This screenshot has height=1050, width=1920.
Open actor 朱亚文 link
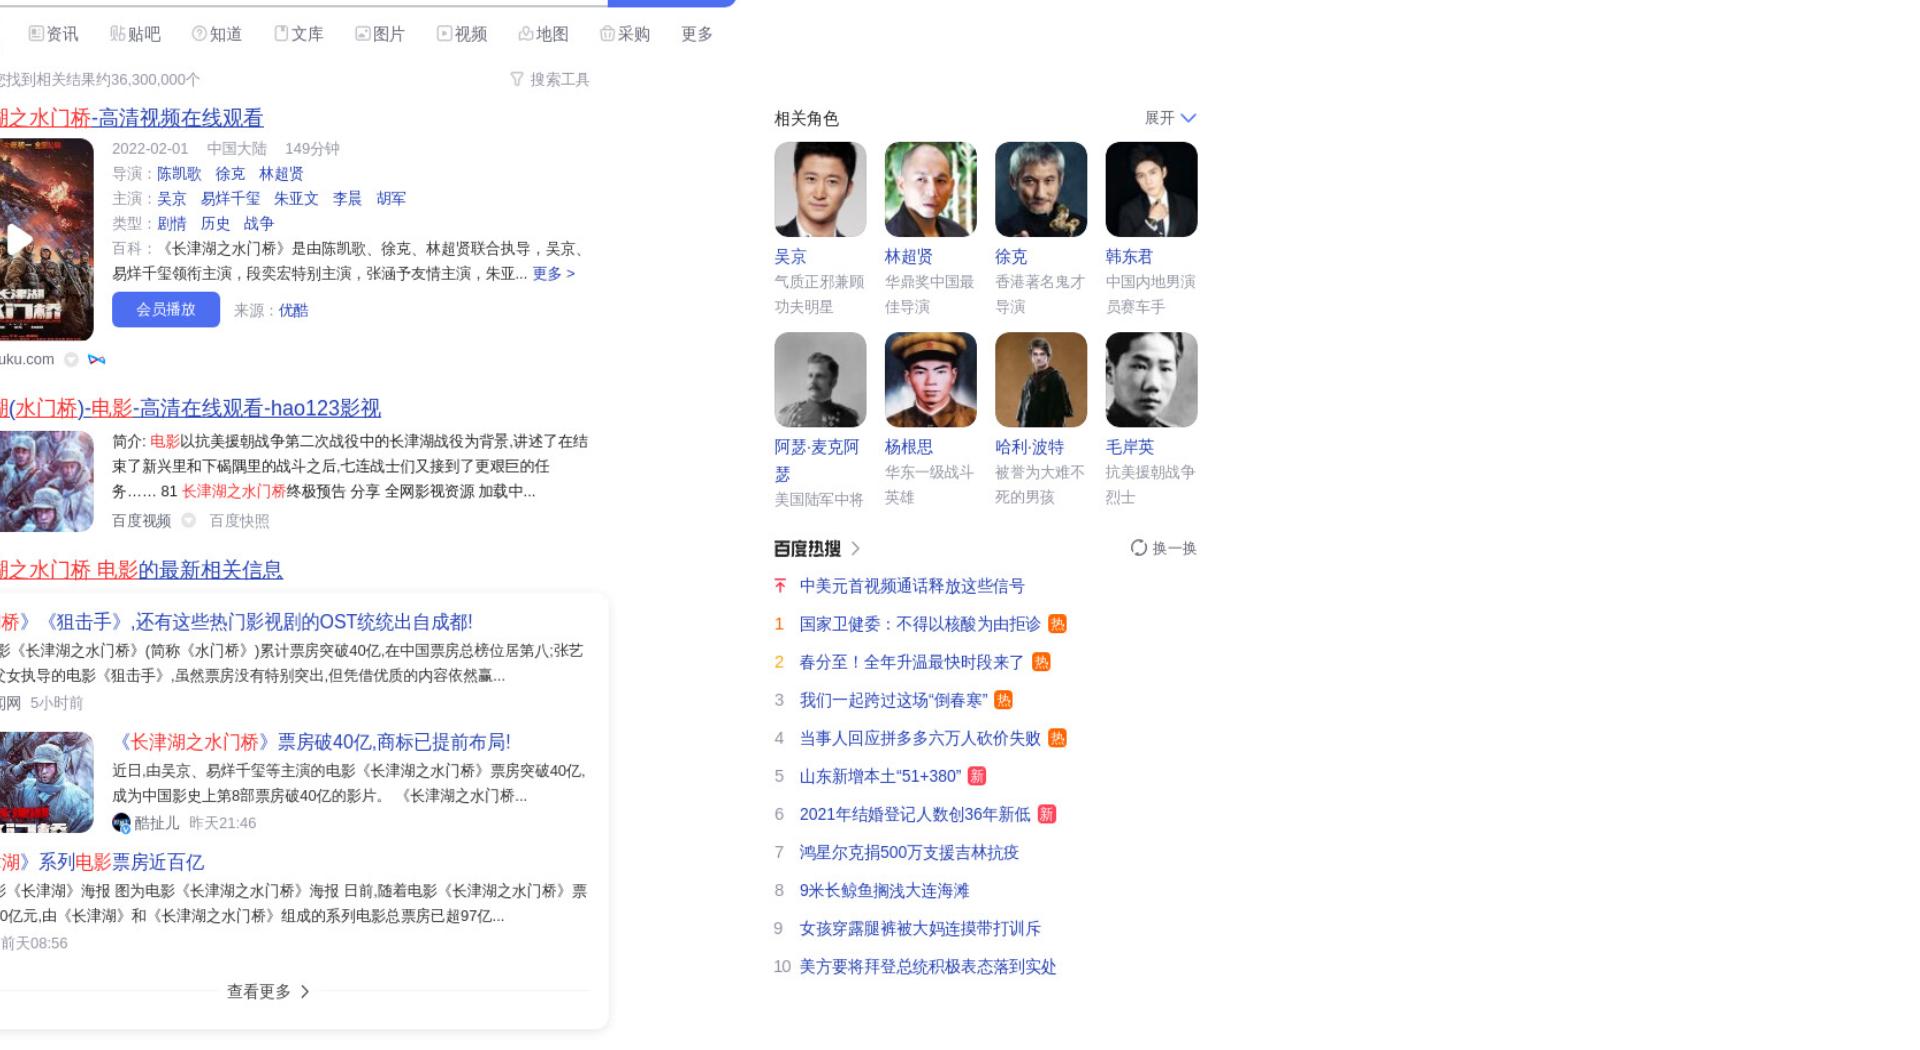pos(296,199)
